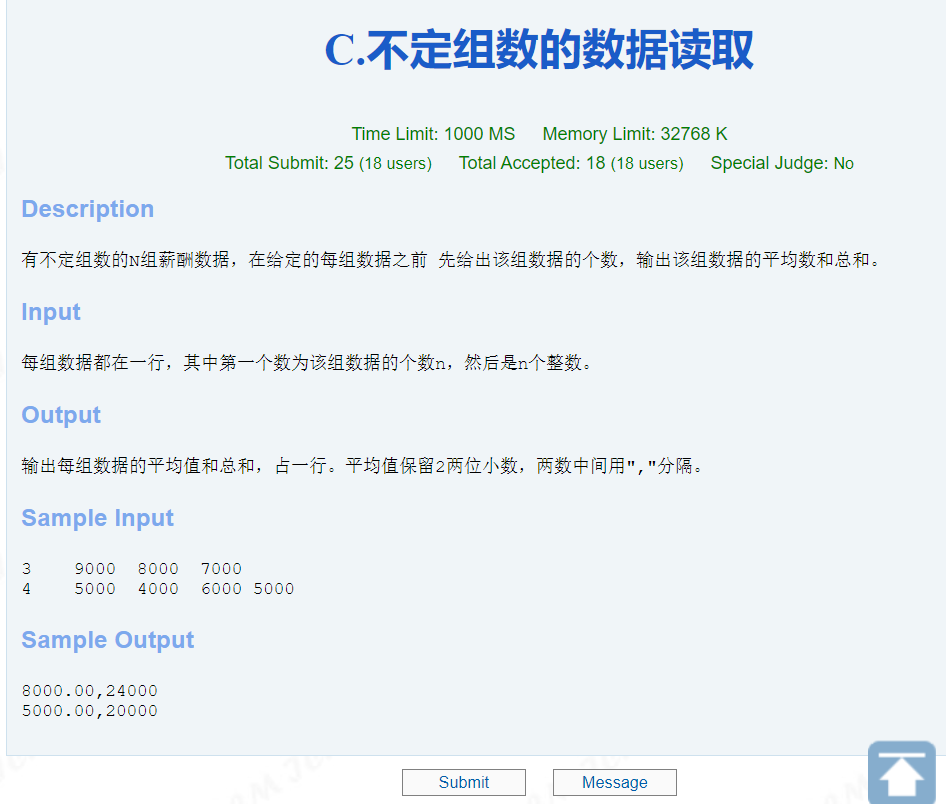
Task: Click the Description heading
Action: coord(87,209)
